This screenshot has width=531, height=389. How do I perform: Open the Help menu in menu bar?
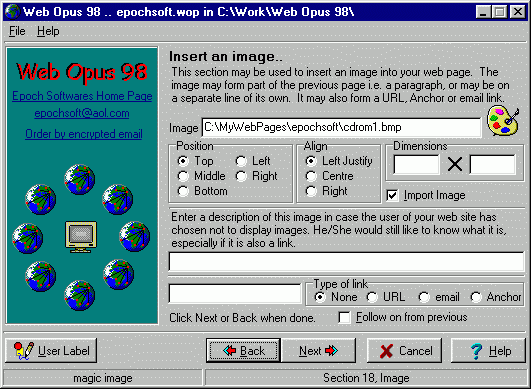pyautogui.click(x=48, y=31)
